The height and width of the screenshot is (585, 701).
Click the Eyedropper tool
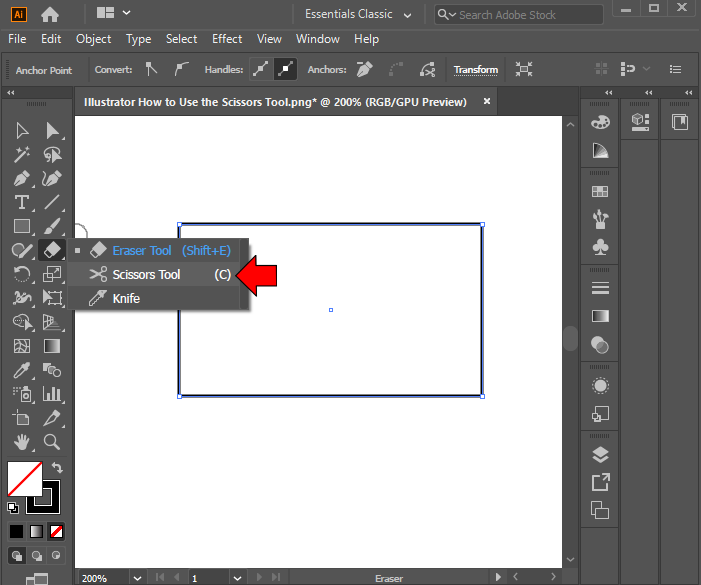tap(22, 370)
